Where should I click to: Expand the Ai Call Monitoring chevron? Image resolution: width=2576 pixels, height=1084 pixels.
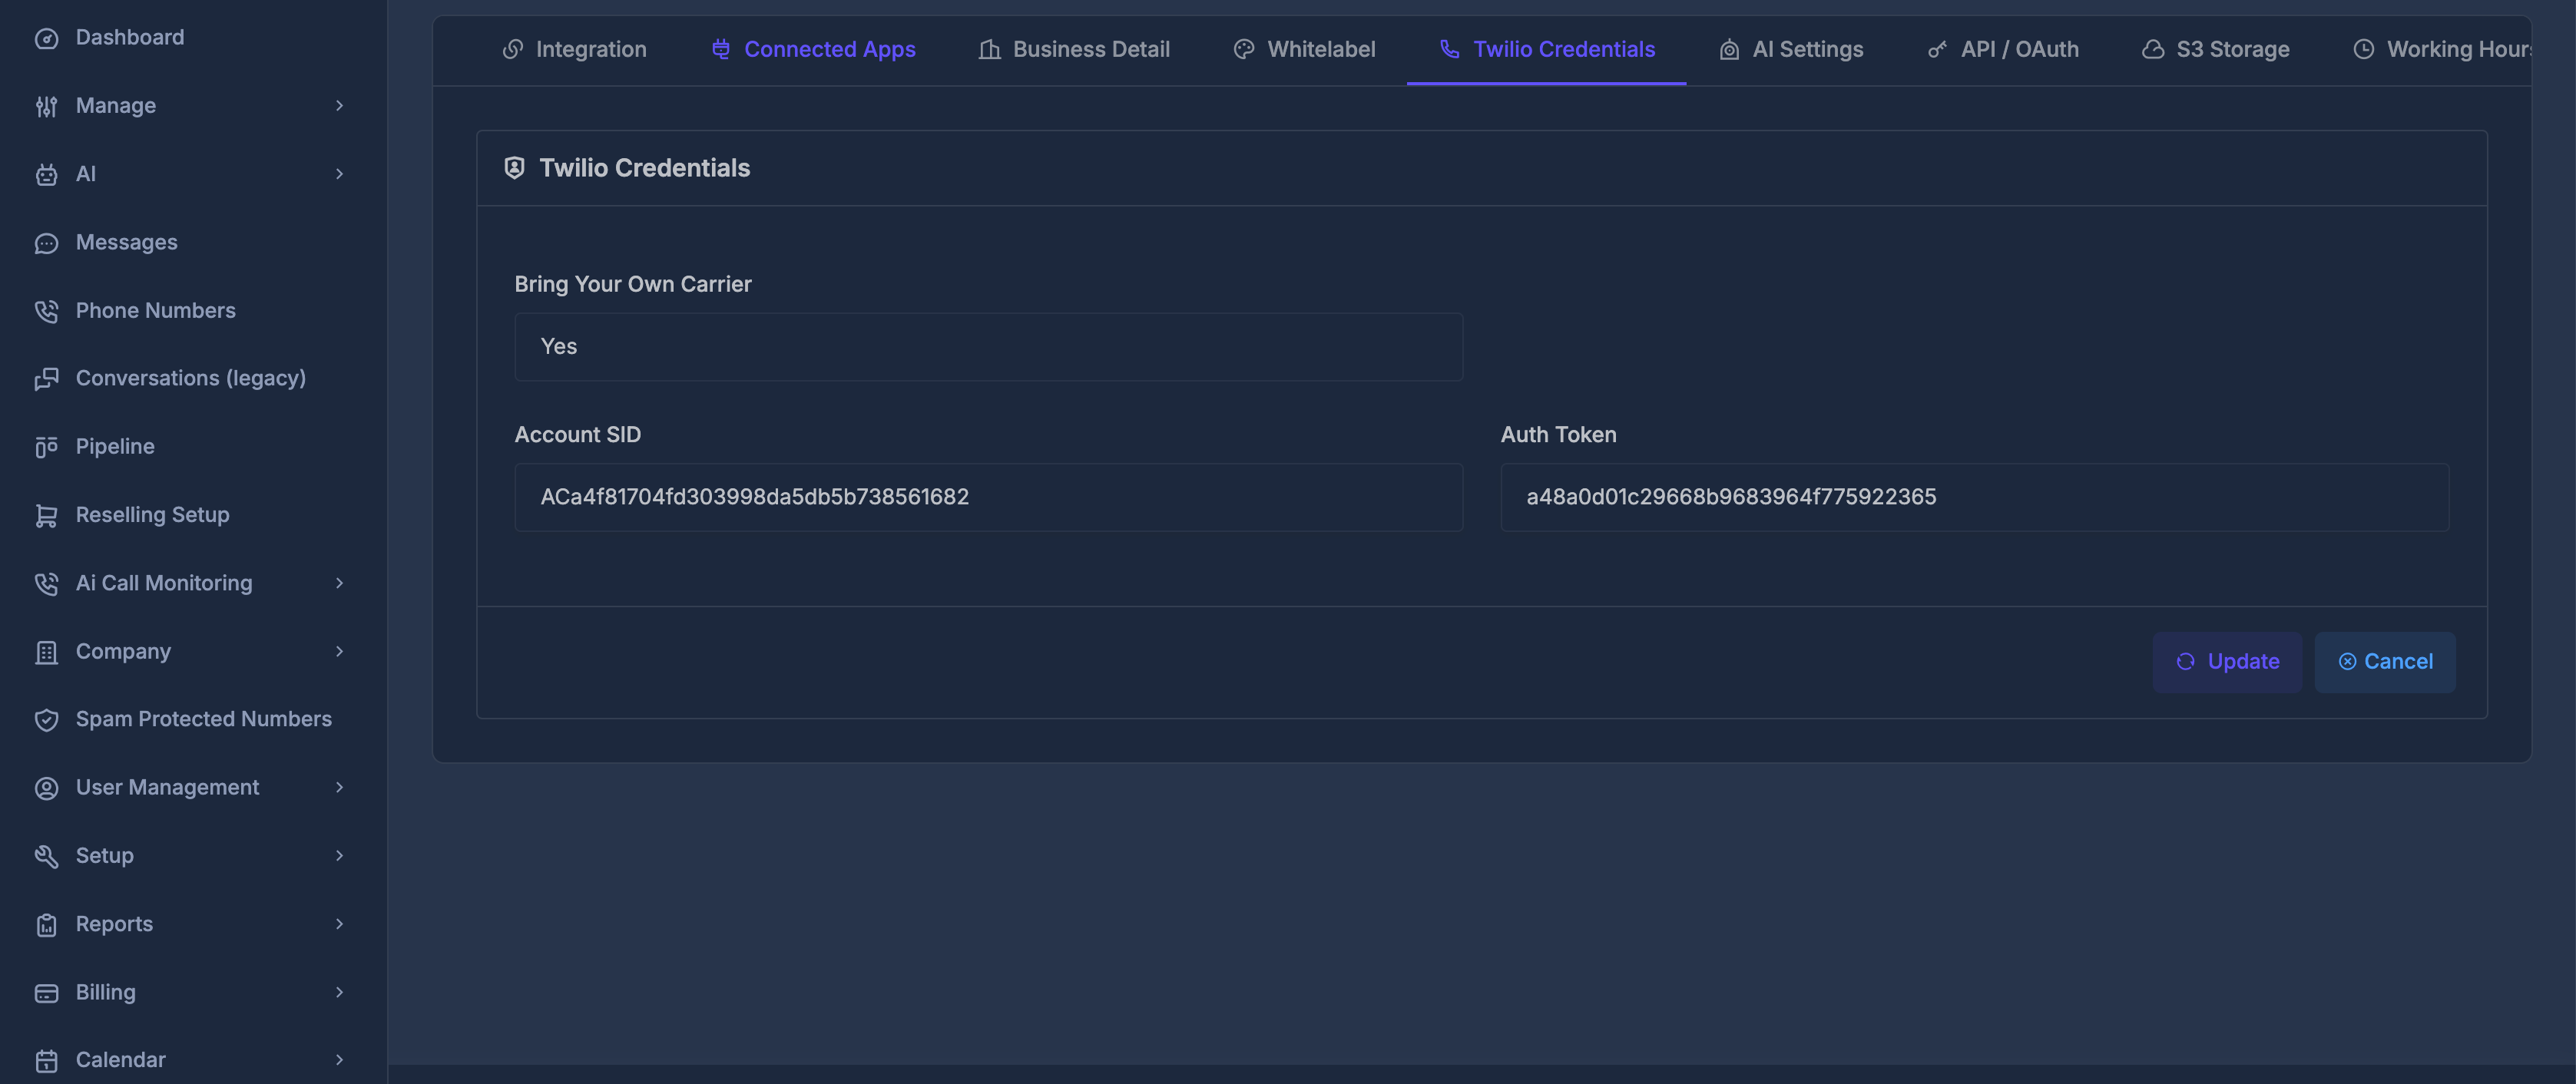coord(340,583)
